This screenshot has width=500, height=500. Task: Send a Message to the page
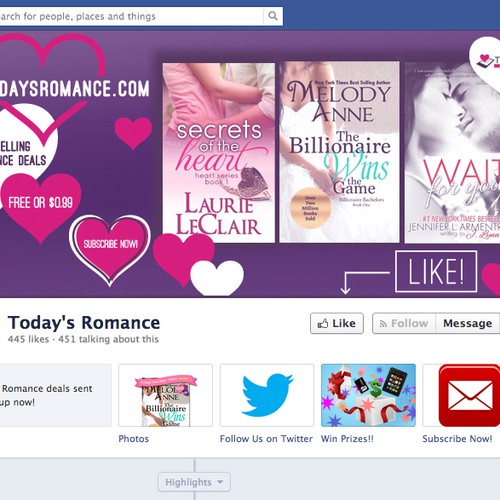[467, 323]
